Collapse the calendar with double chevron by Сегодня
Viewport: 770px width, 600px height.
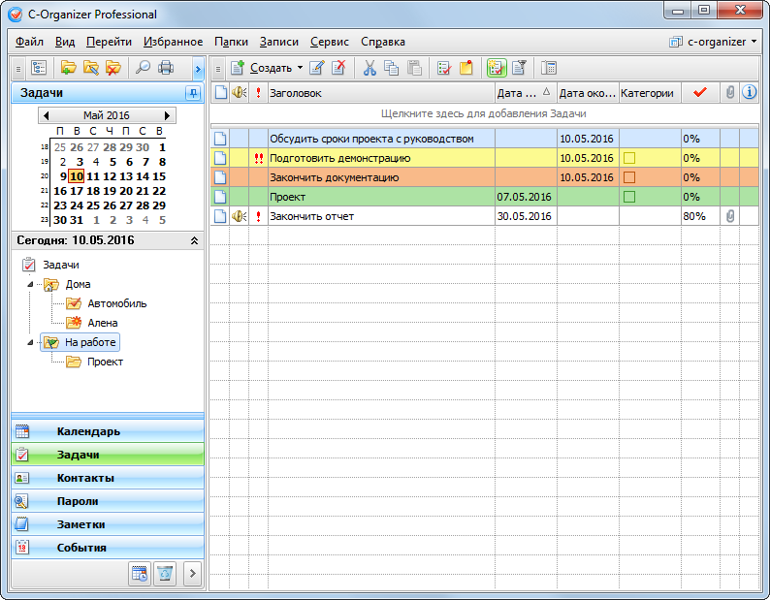(x=194, y=241)
